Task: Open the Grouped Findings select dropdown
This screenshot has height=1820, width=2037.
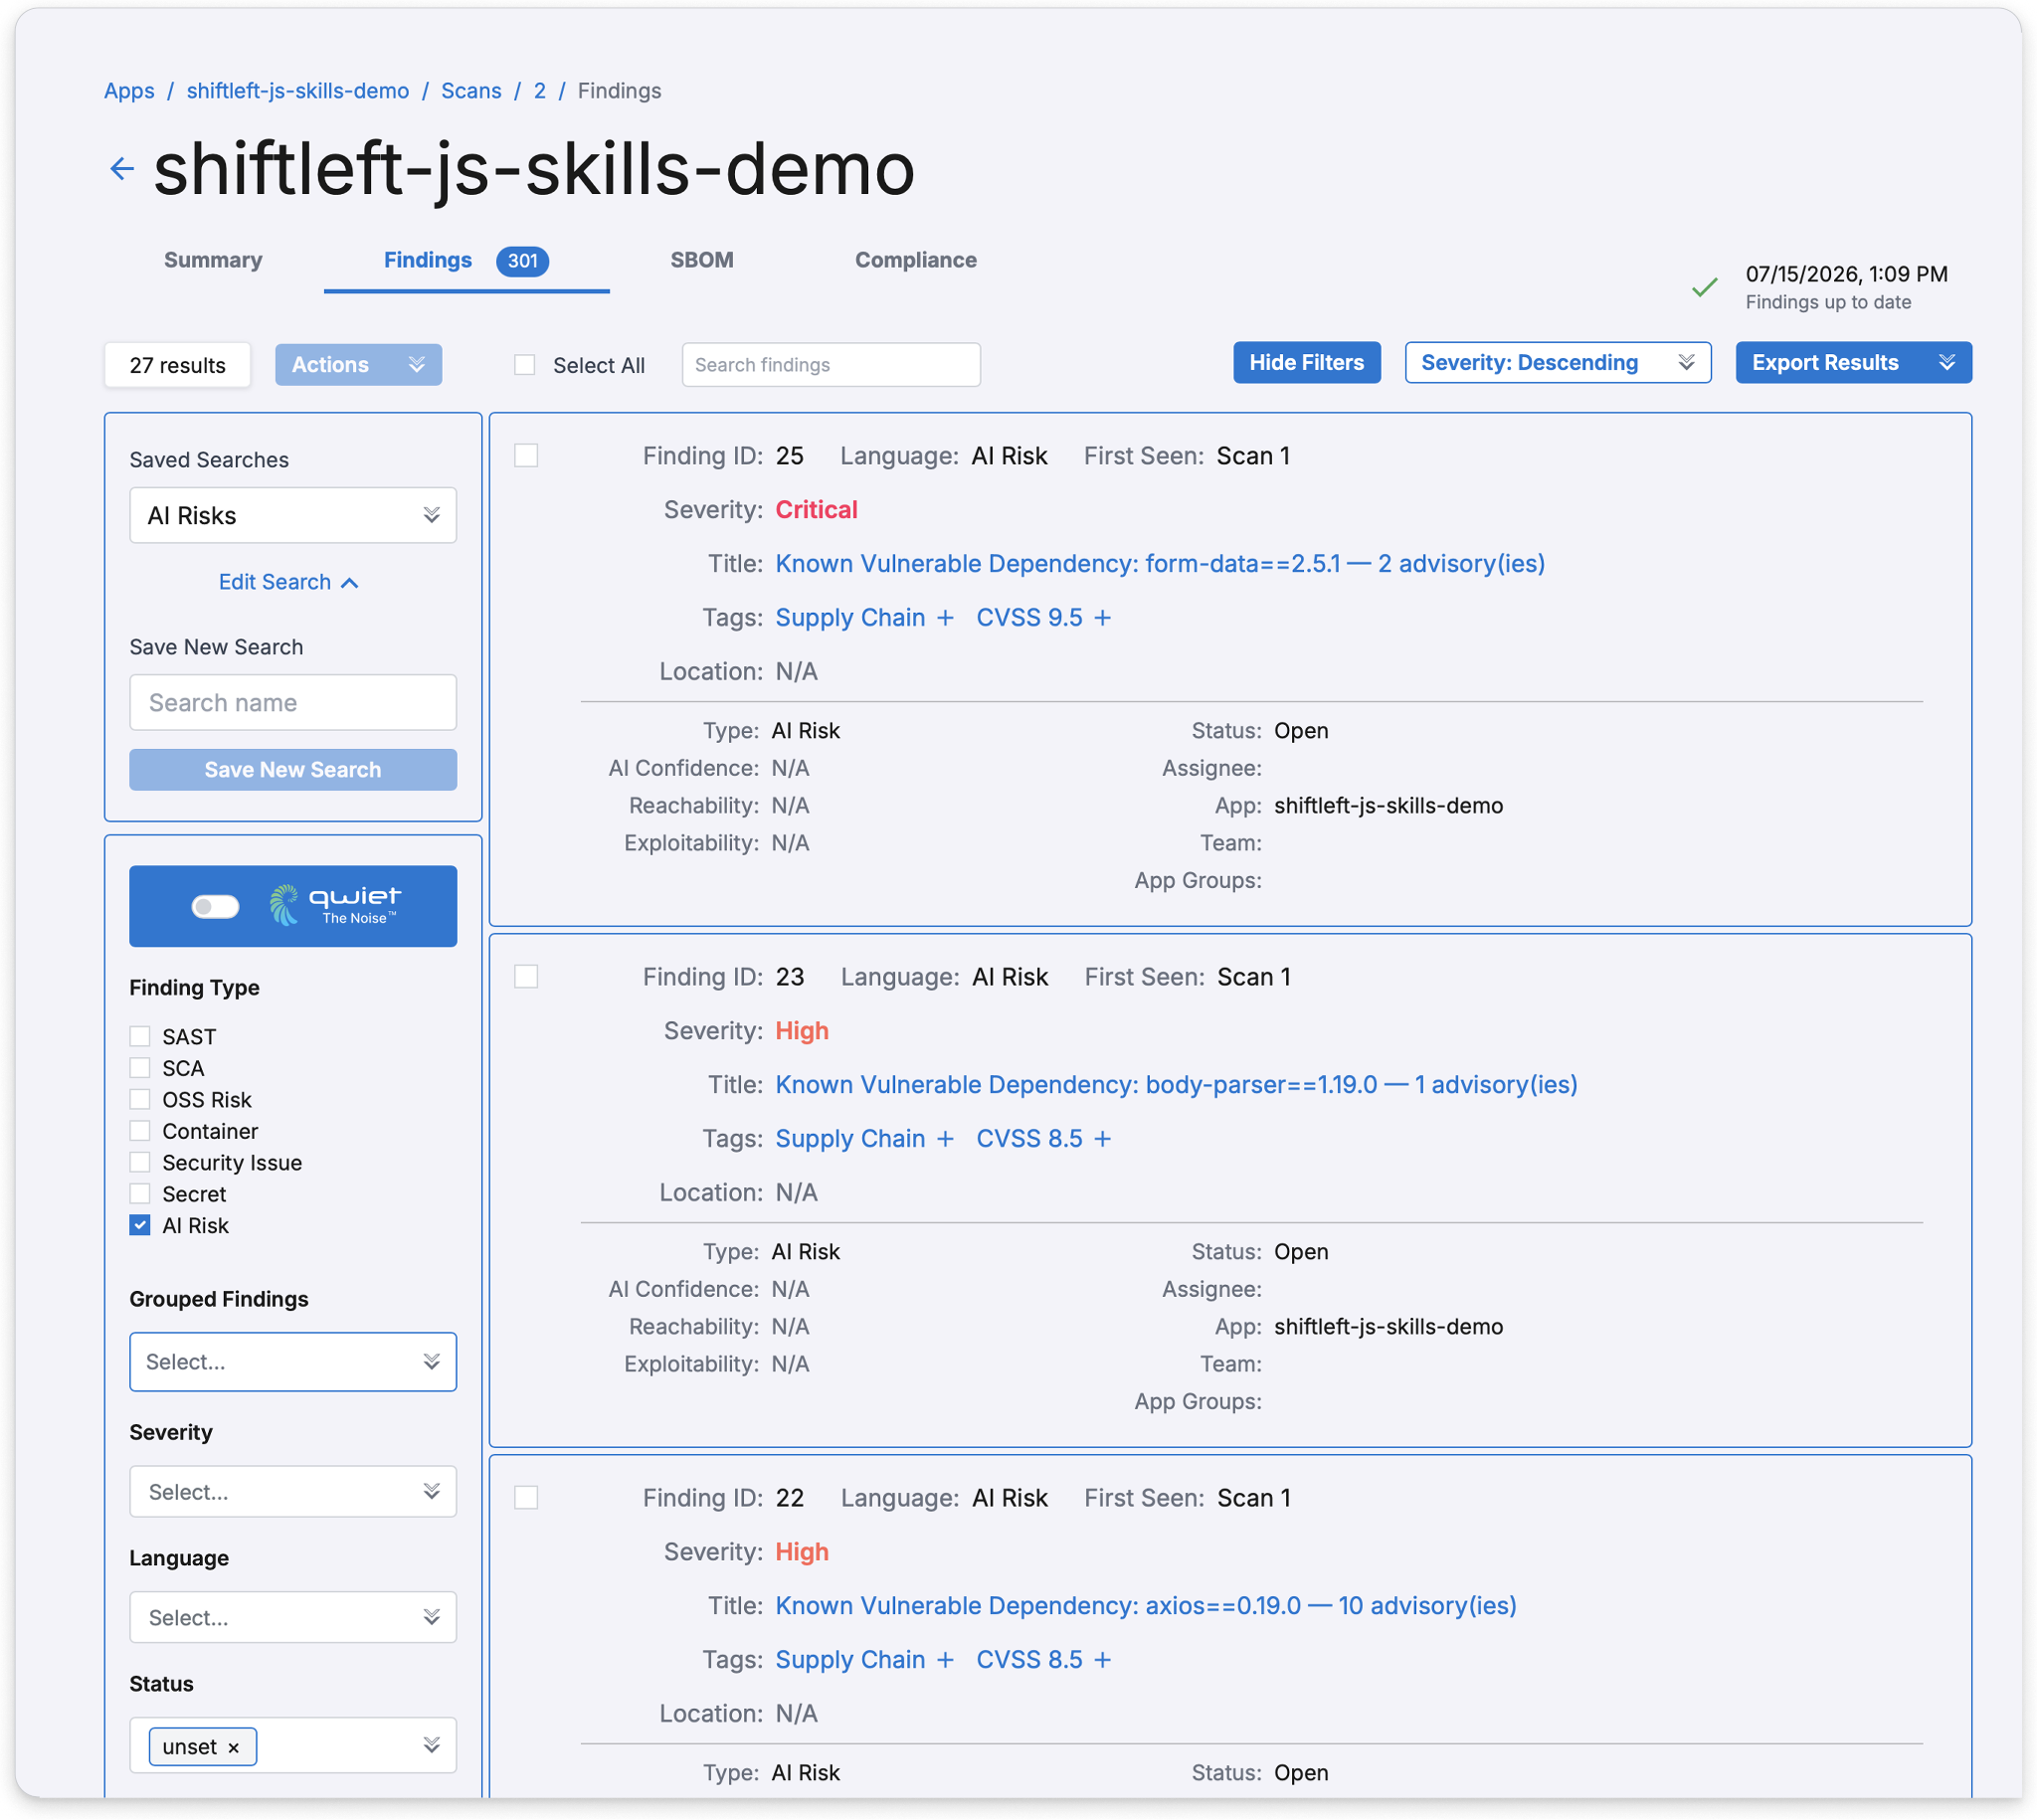Action: click(x=293, y=1362)
